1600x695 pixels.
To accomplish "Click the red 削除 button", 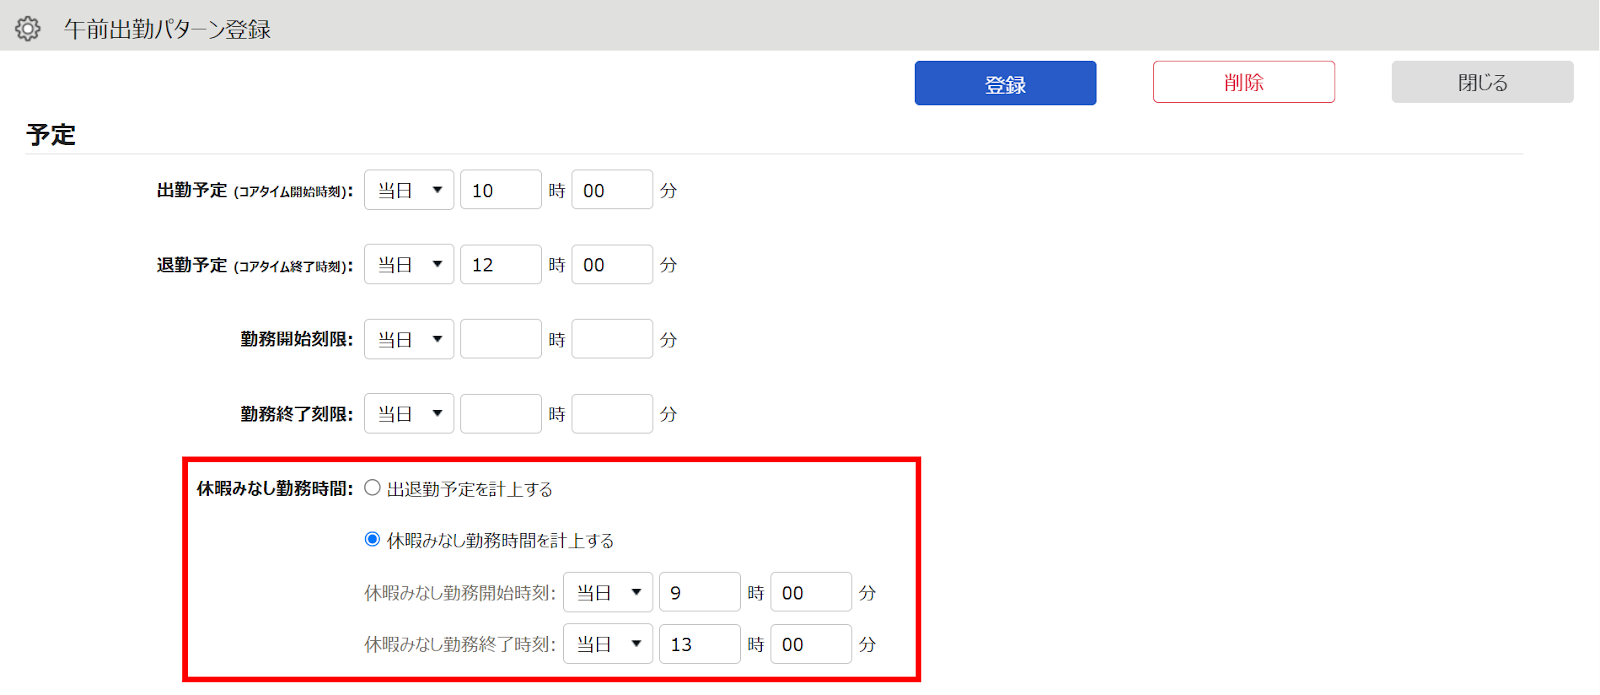I will [1243, 82].
